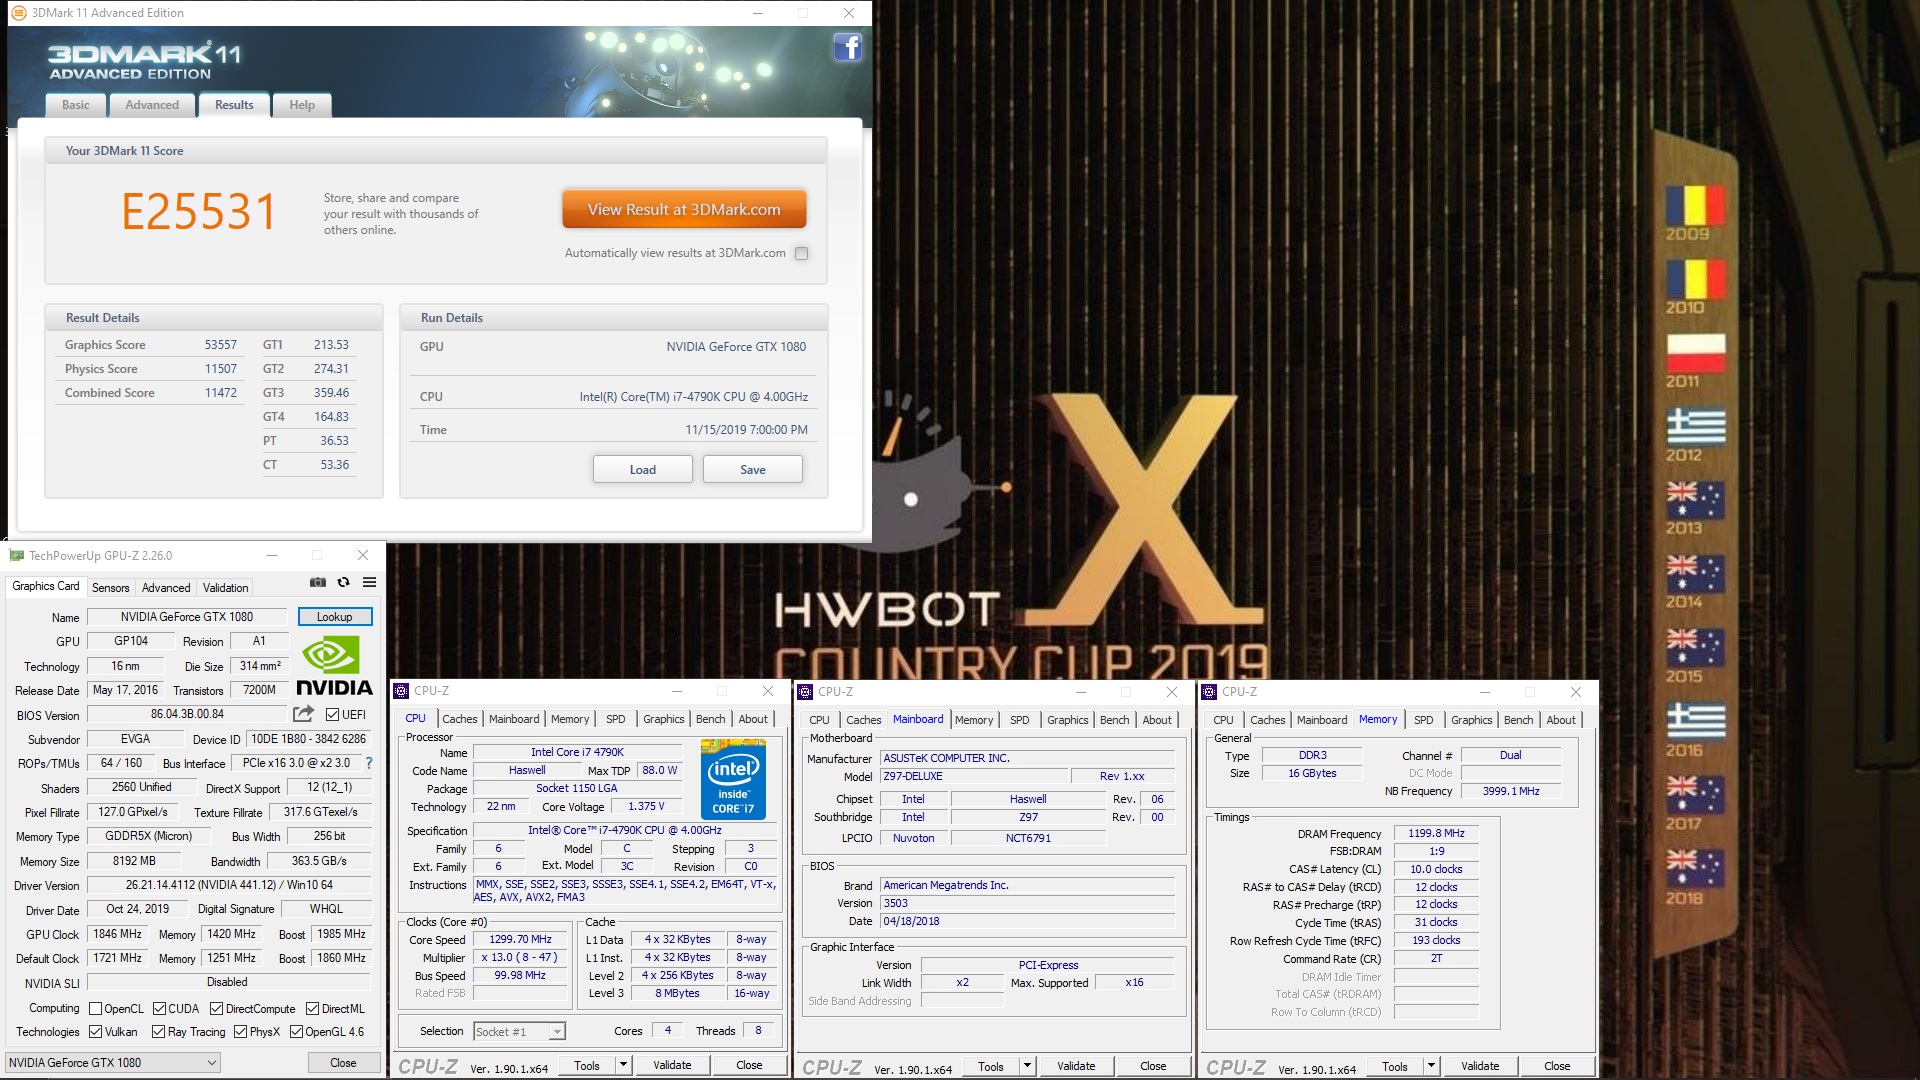Open the Validation tab in GPU-Z
The width and height of the screenshot is (1920, 1080).
point(225,588)
